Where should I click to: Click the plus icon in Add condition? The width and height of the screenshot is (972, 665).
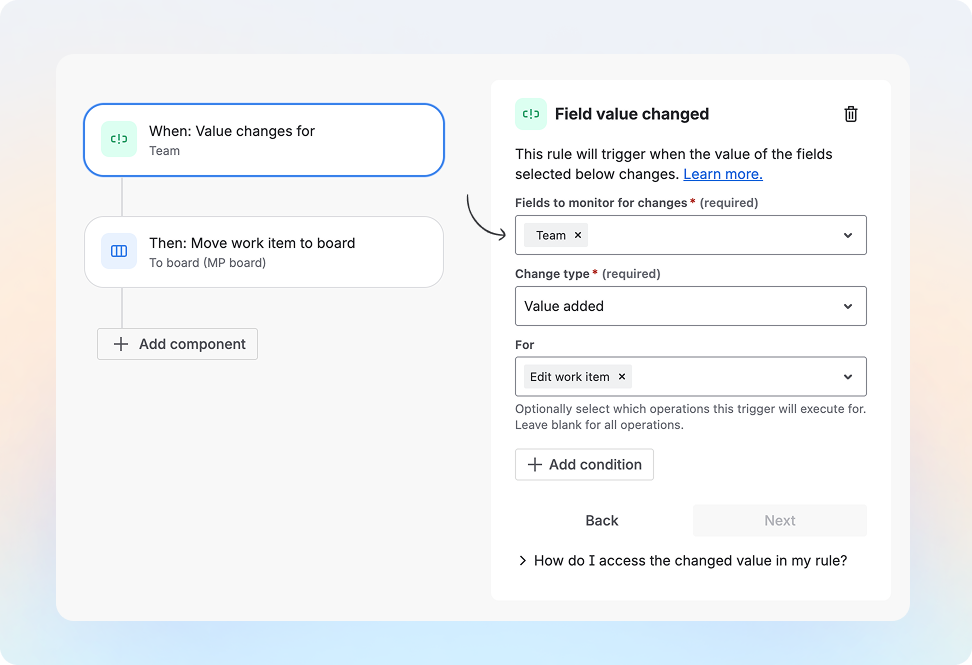tap(535, 464)
